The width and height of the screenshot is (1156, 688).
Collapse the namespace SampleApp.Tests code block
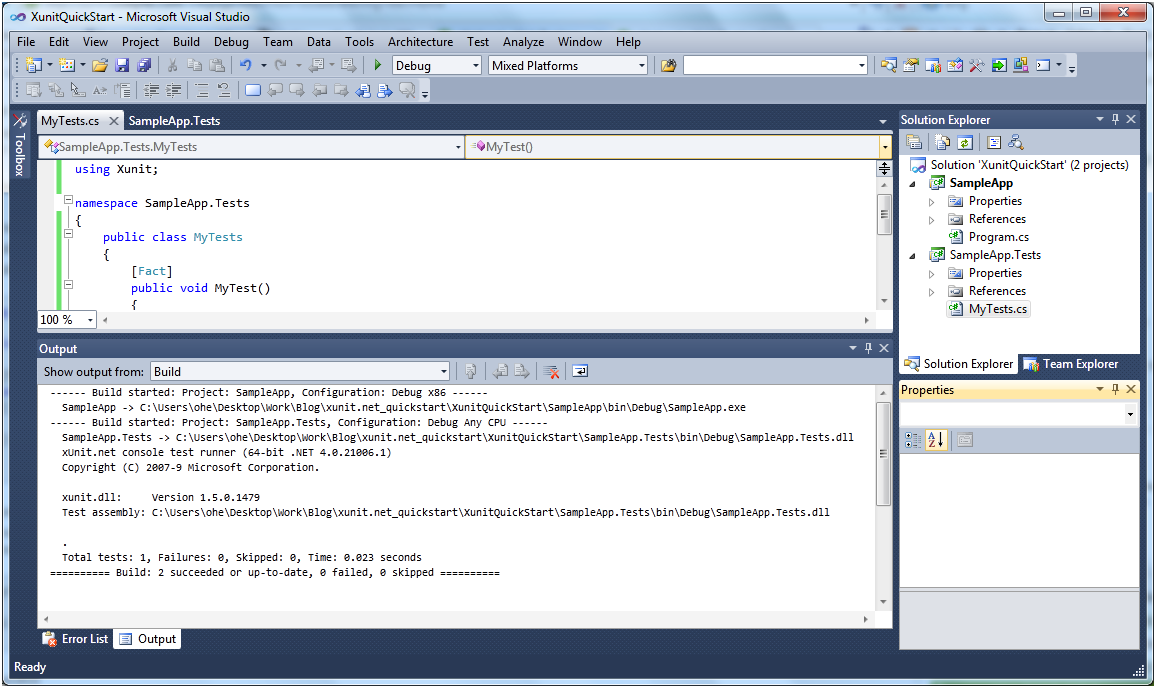[69, 200]
